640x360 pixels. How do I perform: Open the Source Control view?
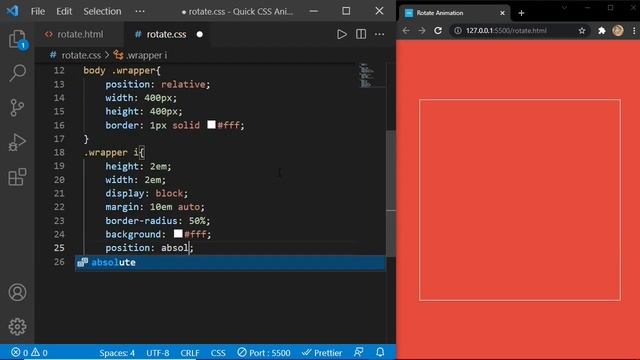tap(17, 108)
